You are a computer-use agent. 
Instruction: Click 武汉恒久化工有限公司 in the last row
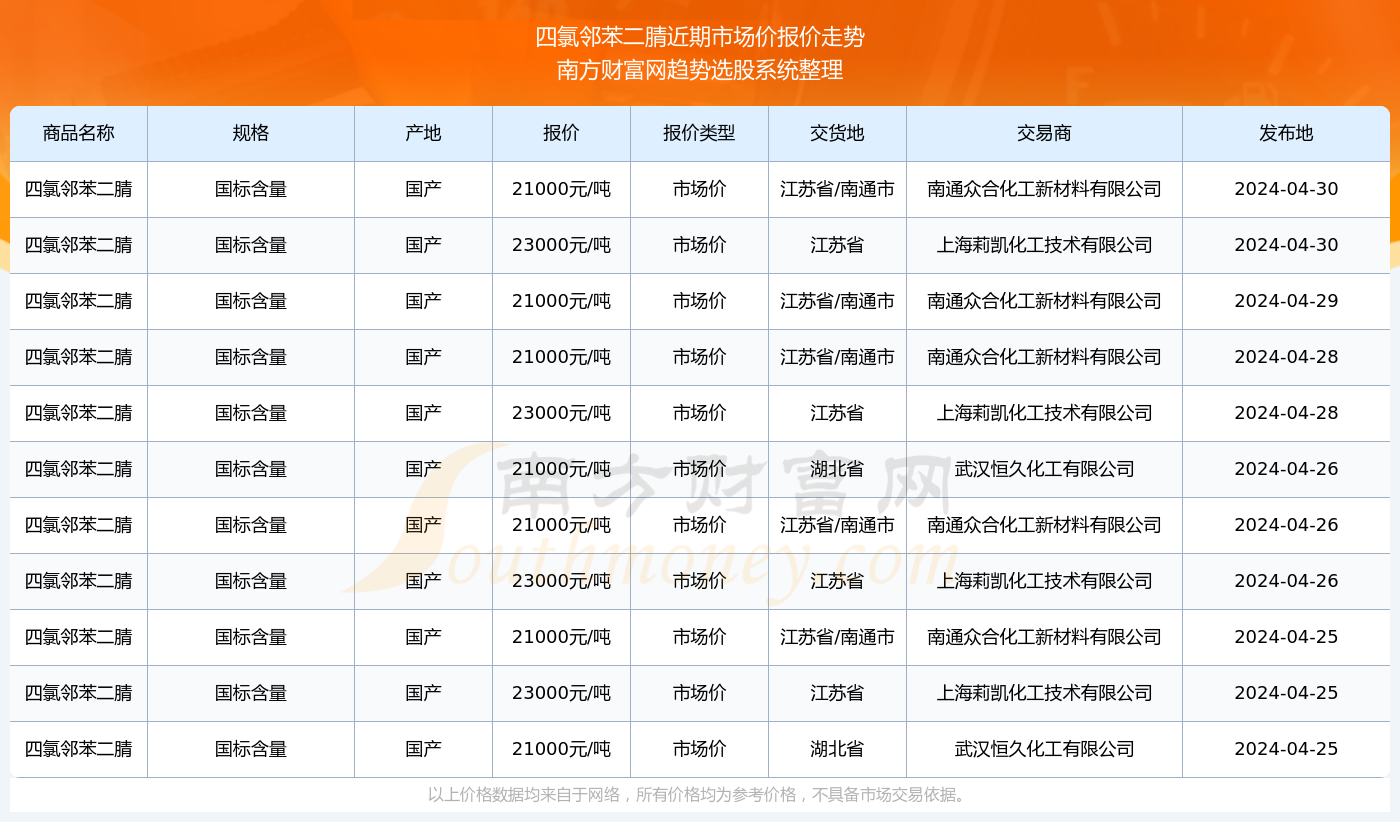coord(1044,749)
